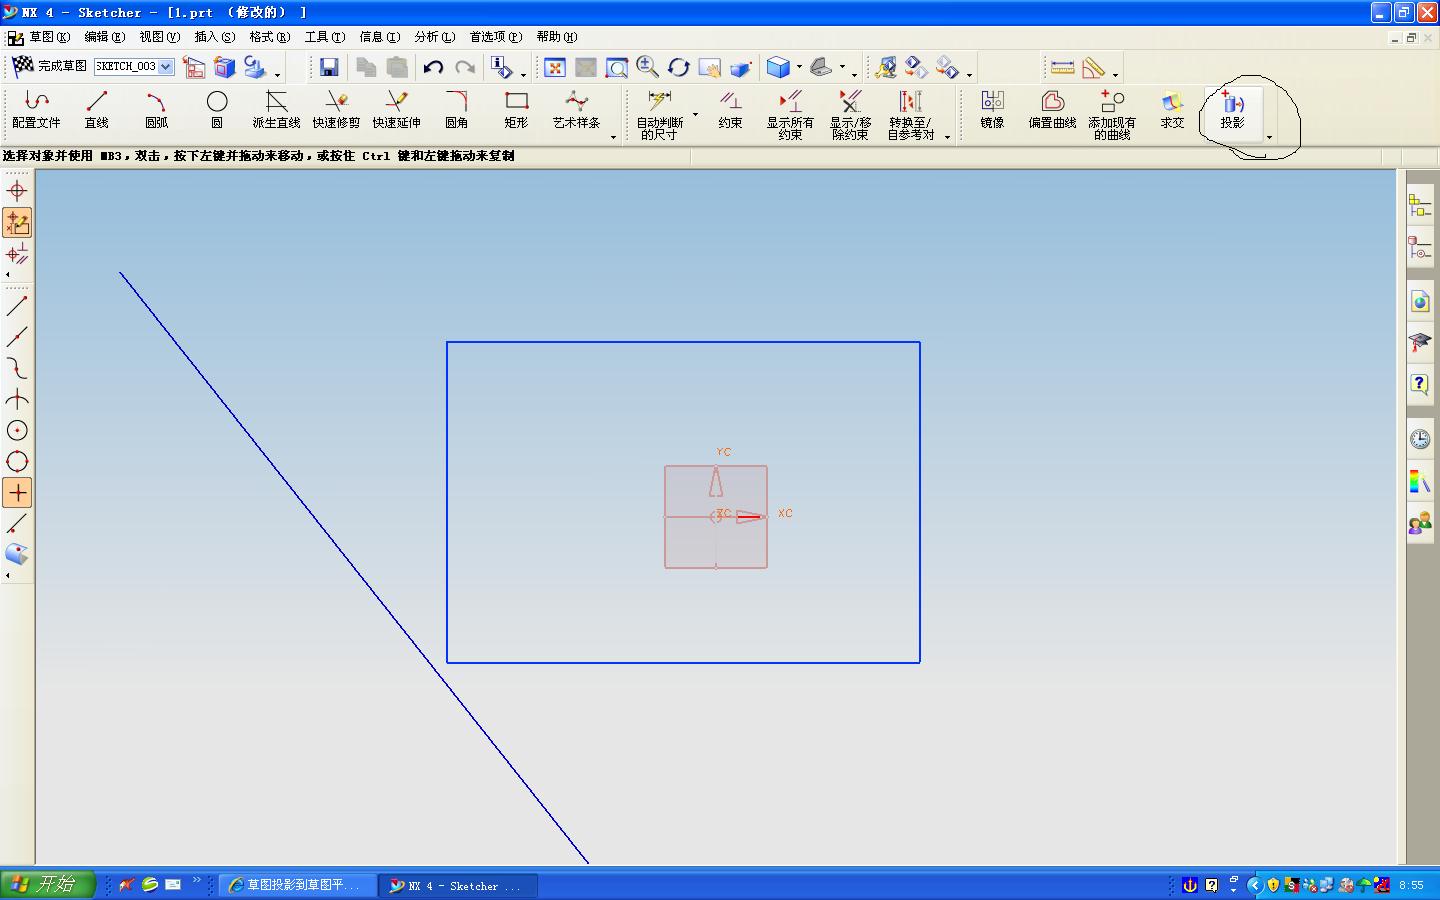The image size is (1440, 900).
Task: Undo the last action
Action: tap(433, 67)
